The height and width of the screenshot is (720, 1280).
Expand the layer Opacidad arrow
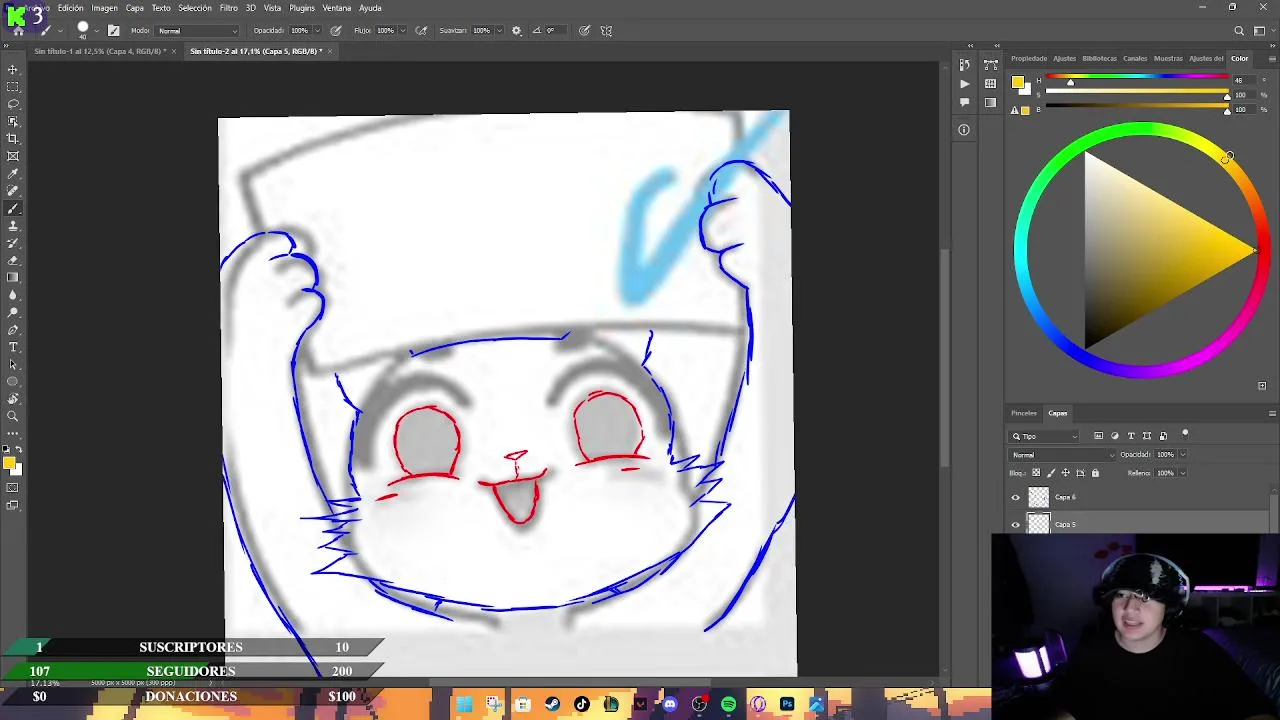coord(1182,455)
